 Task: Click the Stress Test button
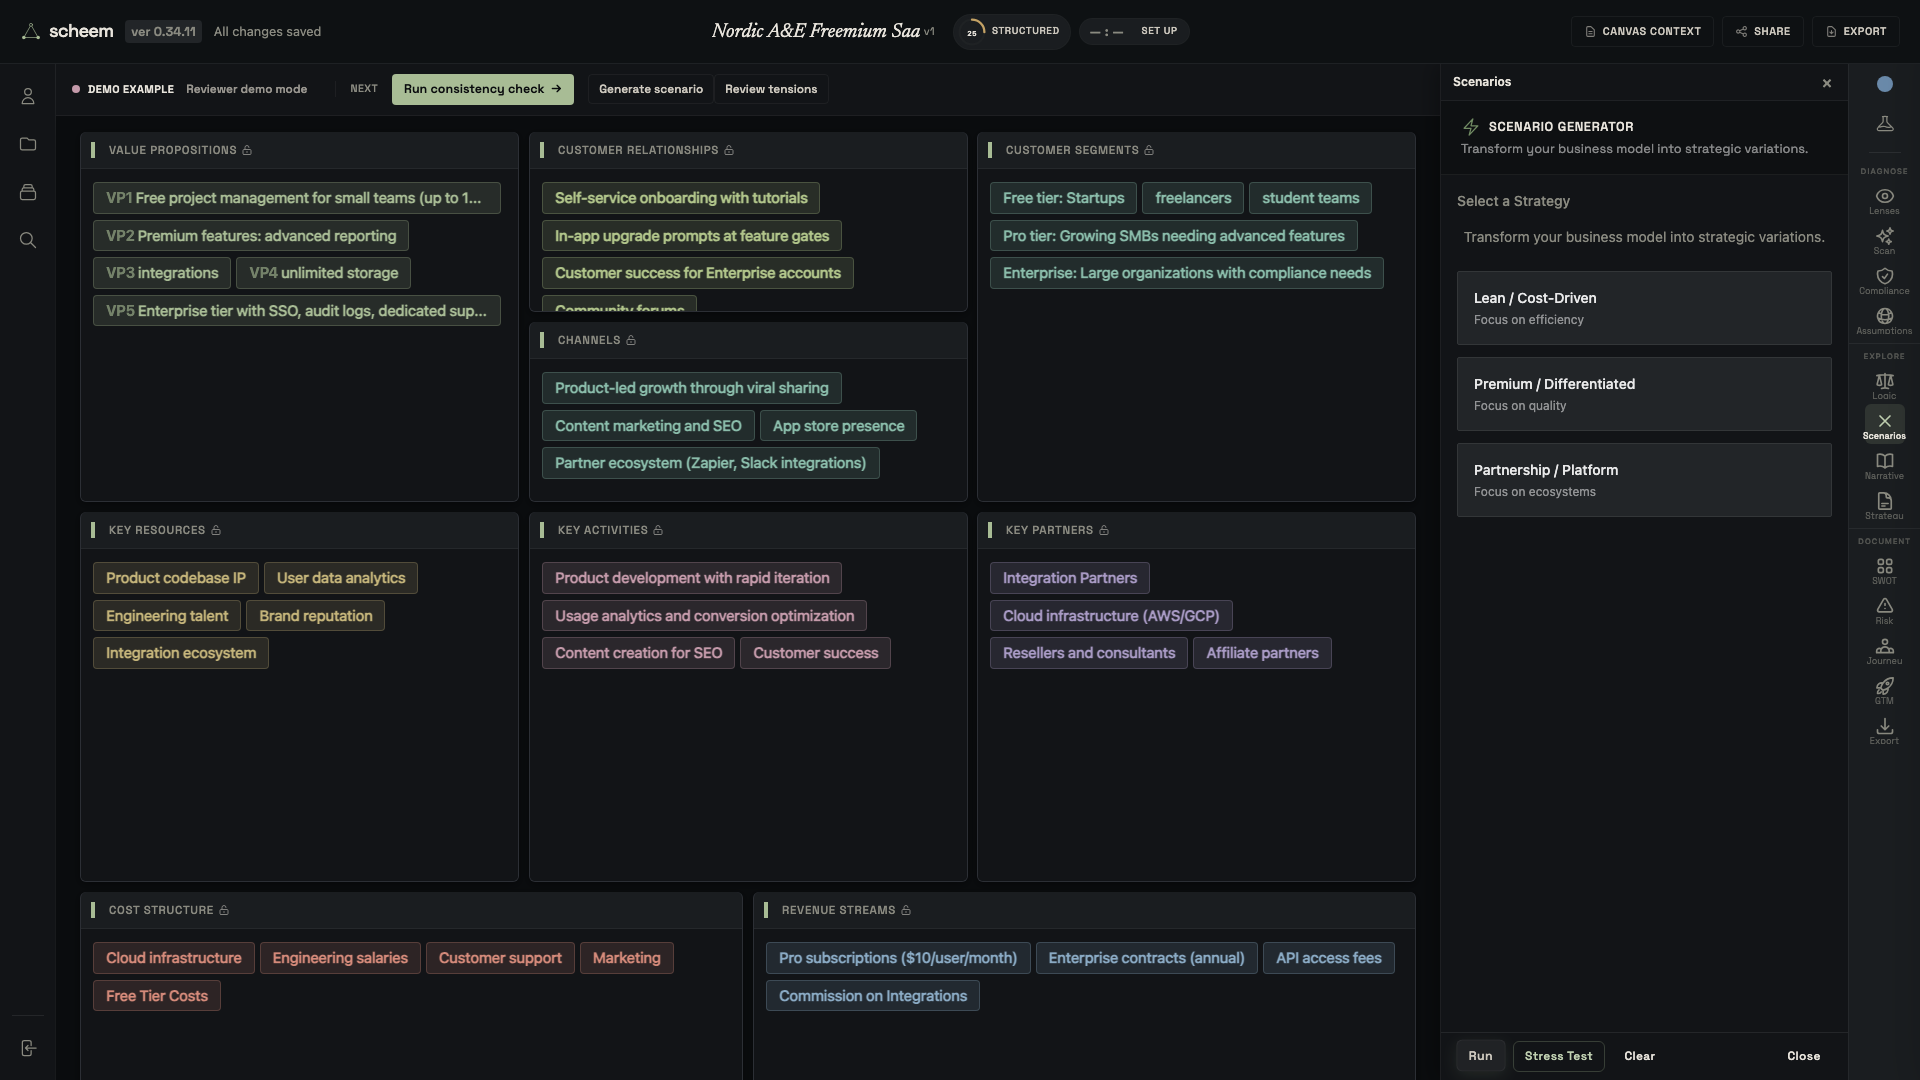pos(1558,1056)
